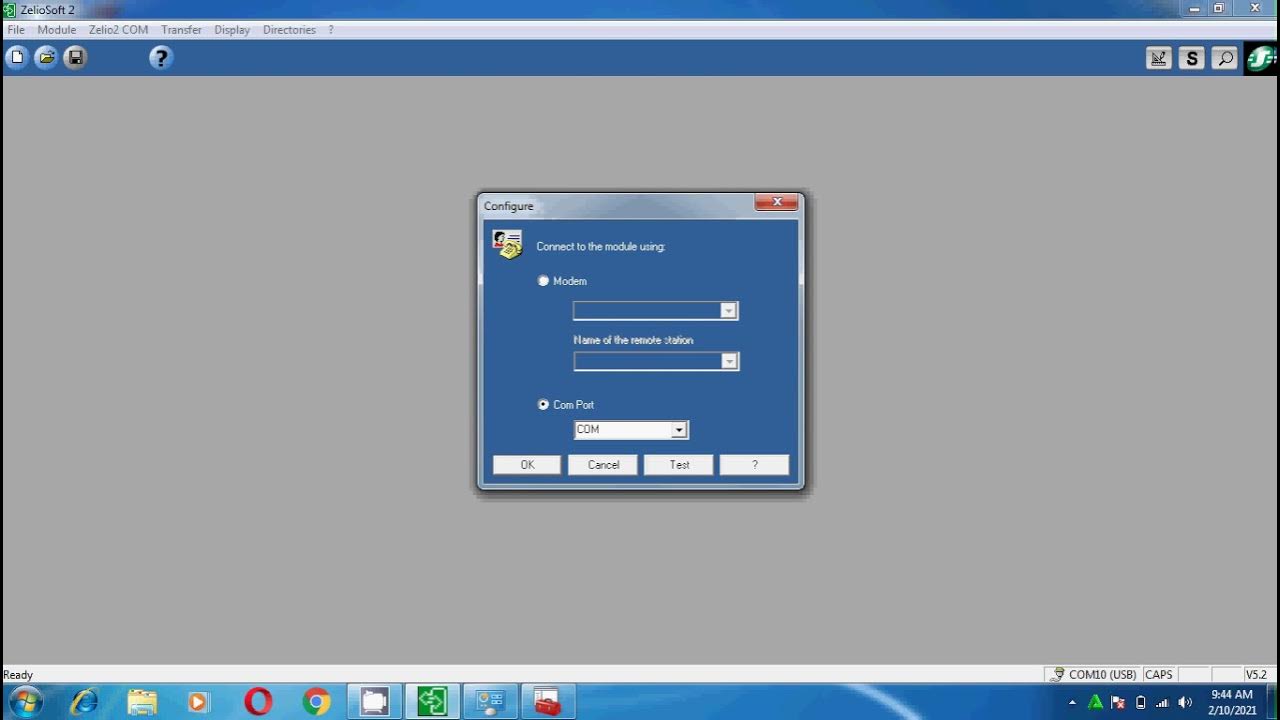Image resolution: width=1280 pixels, height=720 pixels.
Task: Click the Ready status bar text
Action: coord(18,675)
